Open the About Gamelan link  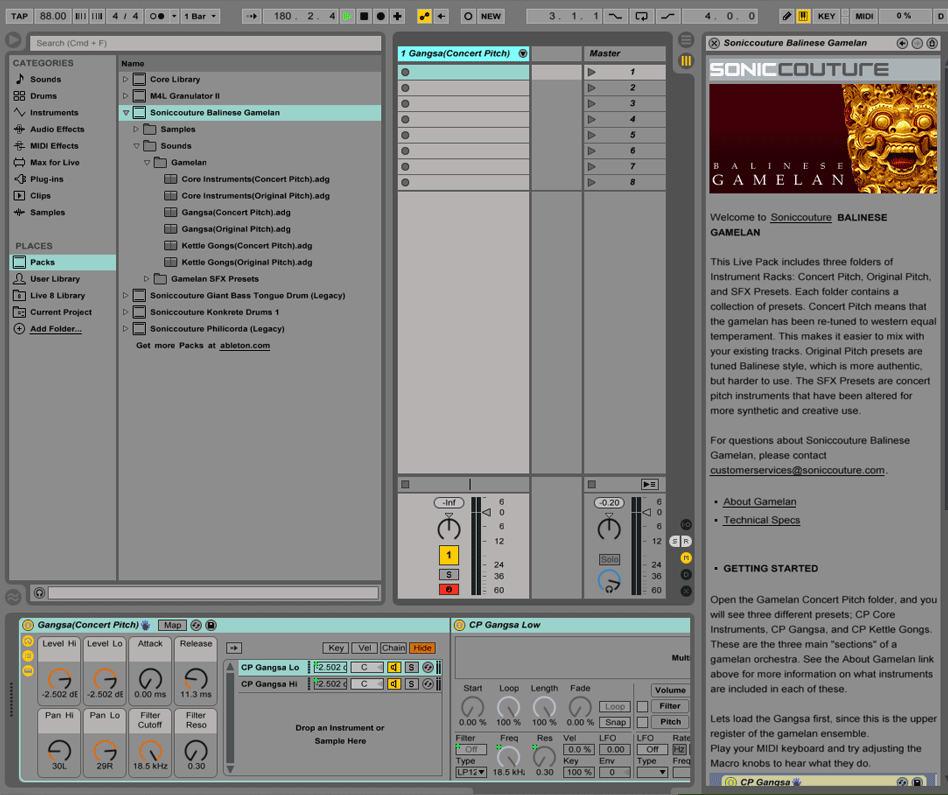point(759,501)
